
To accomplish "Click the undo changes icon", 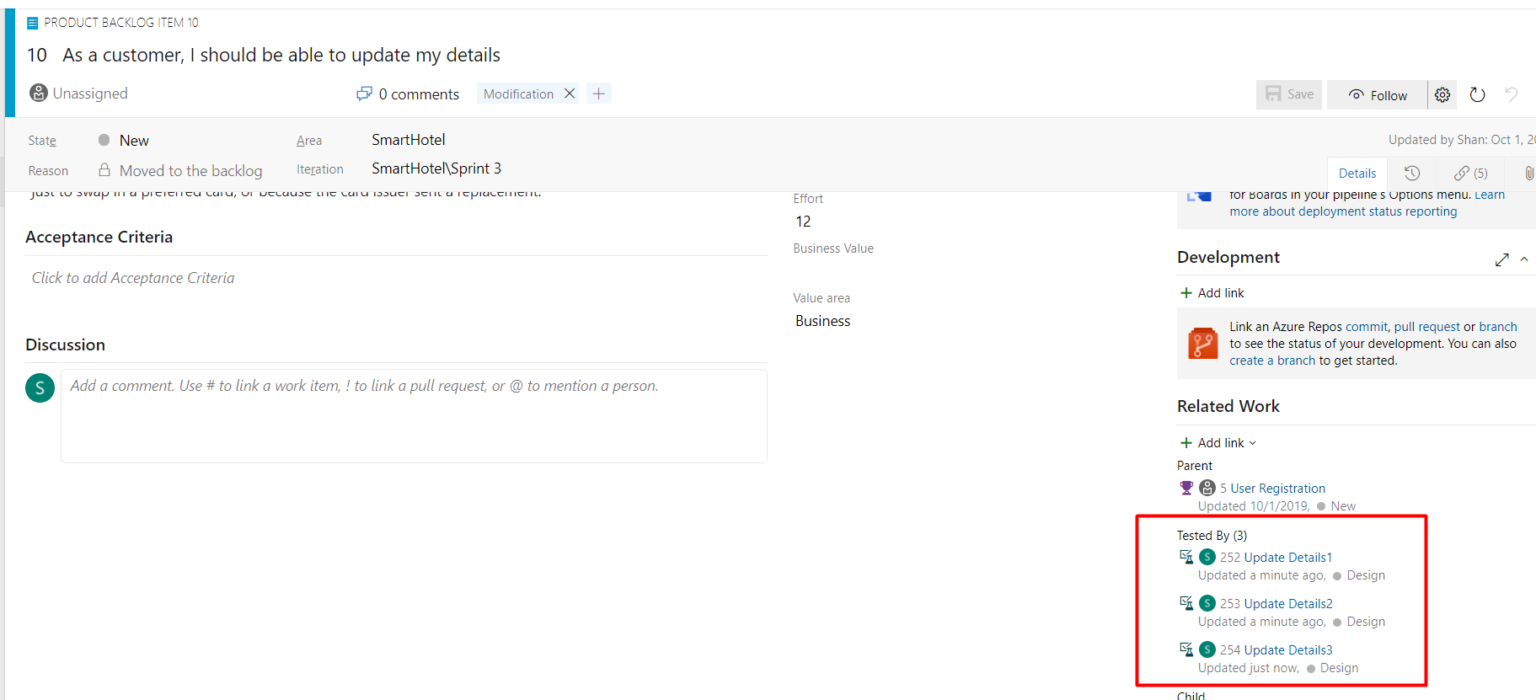I will point(1511,95).
